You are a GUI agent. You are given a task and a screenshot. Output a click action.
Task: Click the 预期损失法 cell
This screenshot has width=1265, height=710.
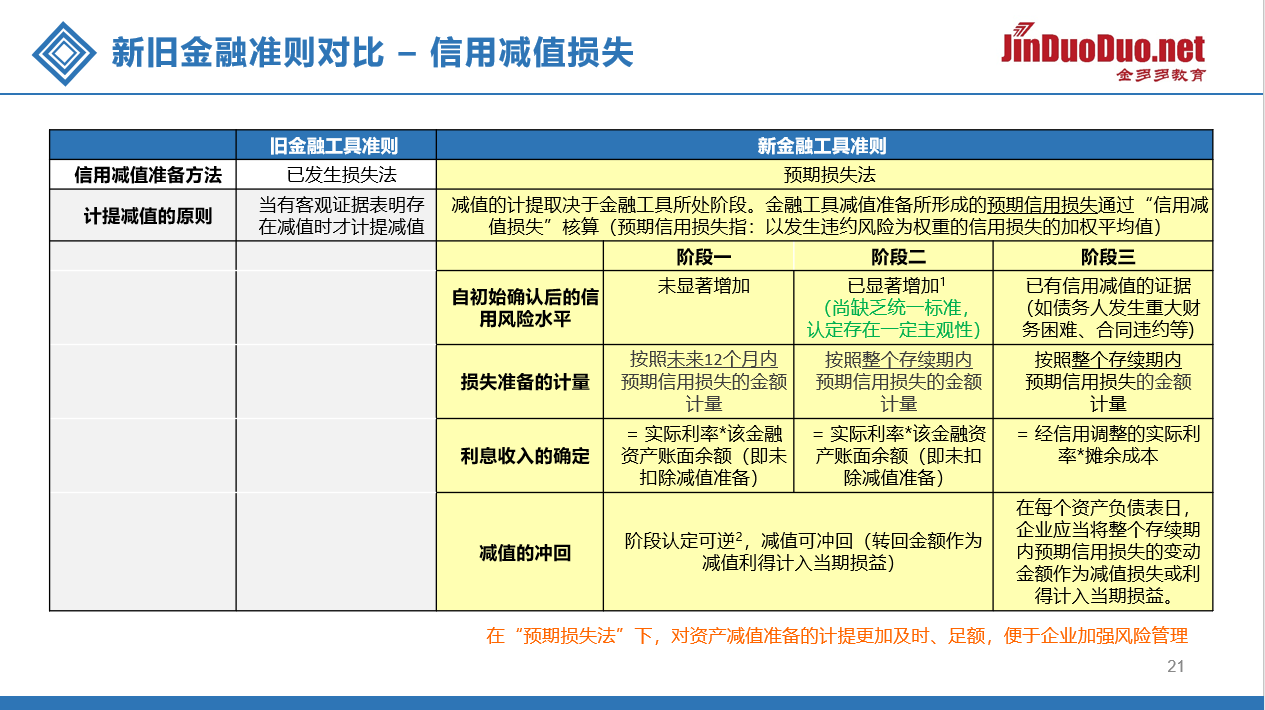(823, 175)
